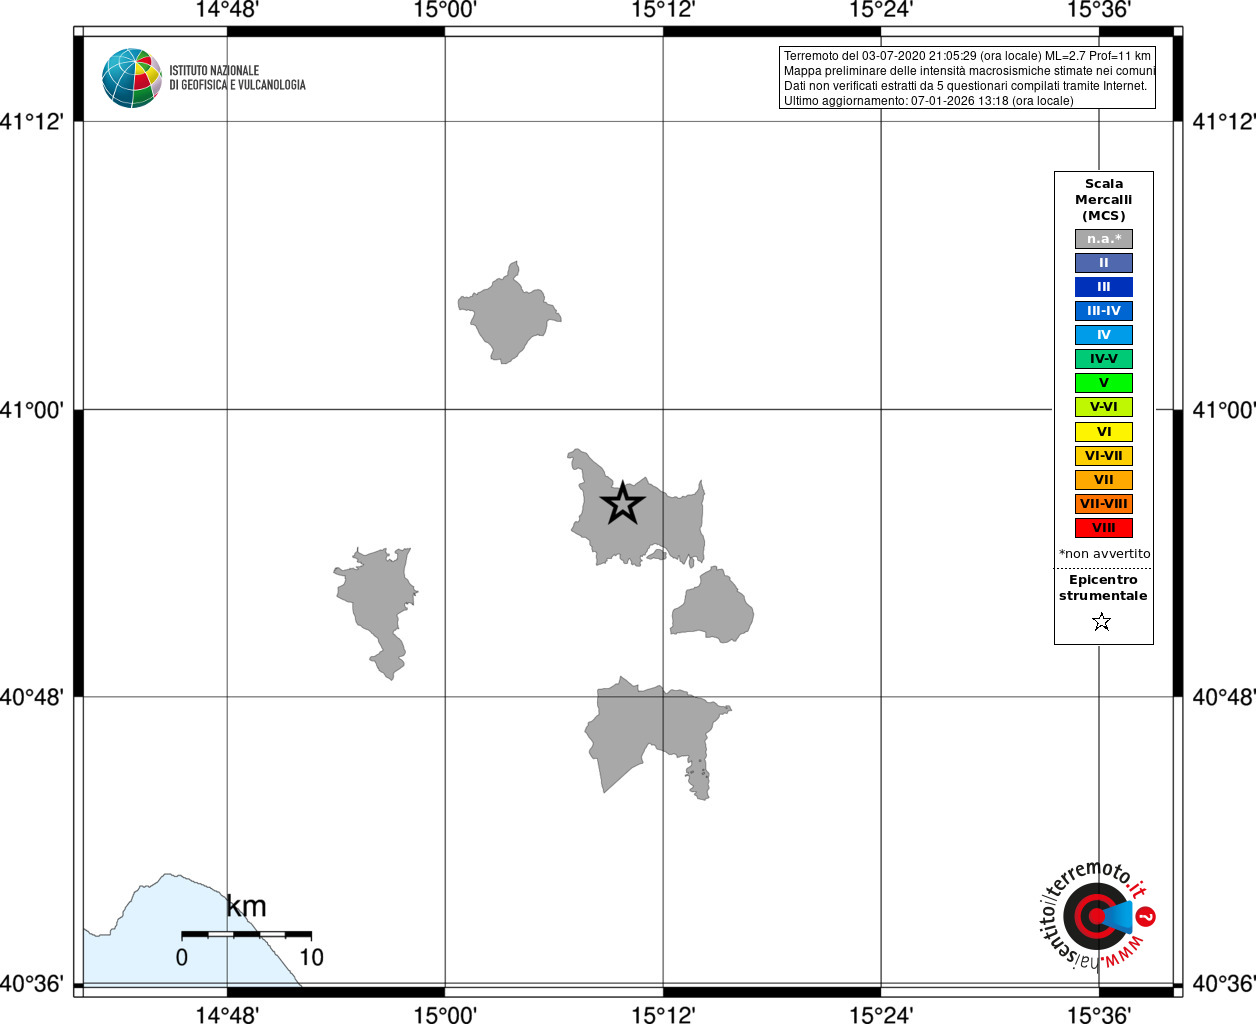Viewport: 1256px width, 1024px height.
Task: Click the epicenter star on the map
Action: tap(623, 503)
